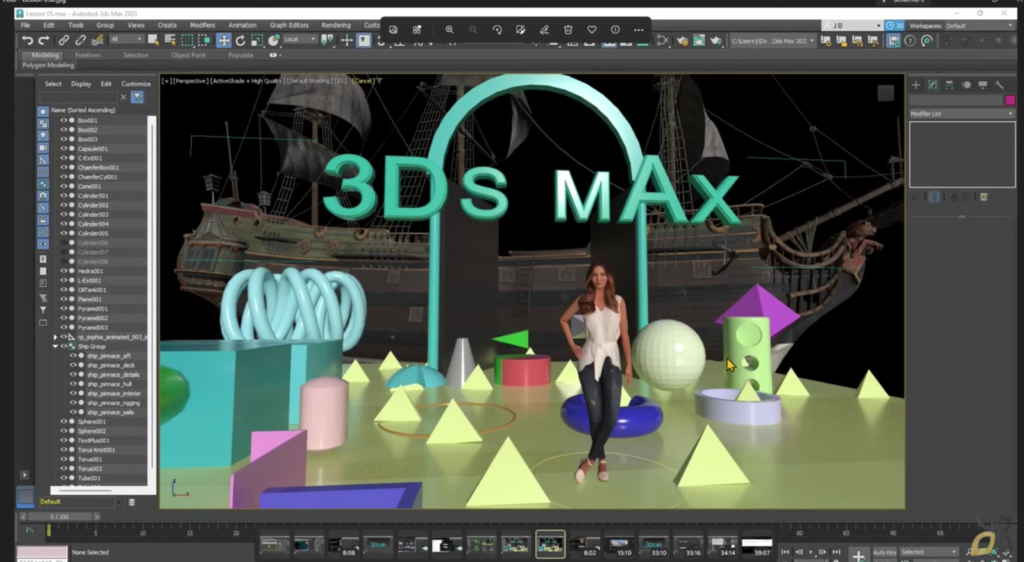Open the Workspaces Default dropdown
The width and height of the screenshot is (1024, 562).
pyautogui.click(x=980, y=25)
